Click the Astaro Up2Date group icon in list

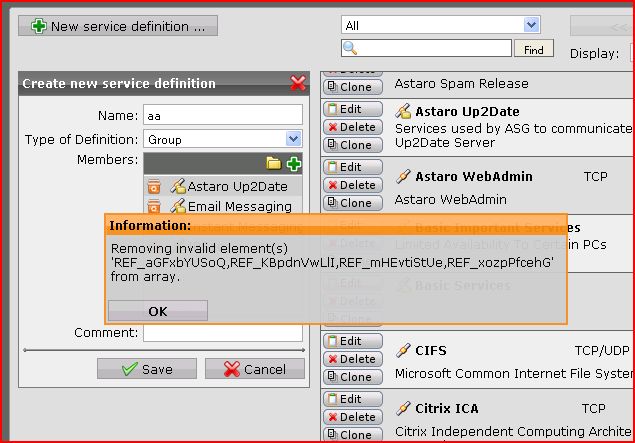click(403, 111)
